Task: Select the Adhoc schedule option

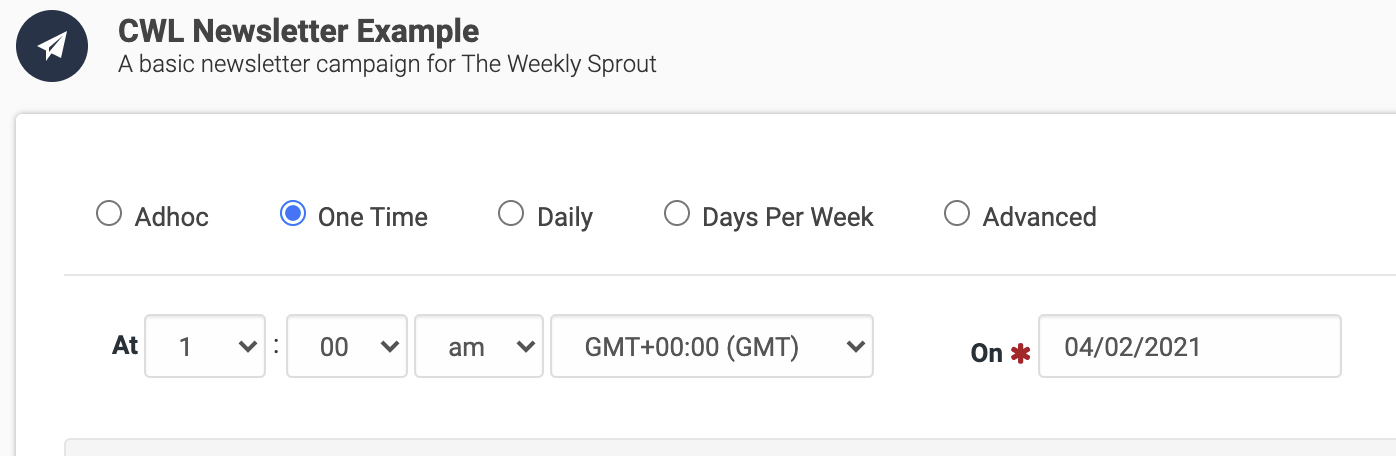Action: pos(109,214)
